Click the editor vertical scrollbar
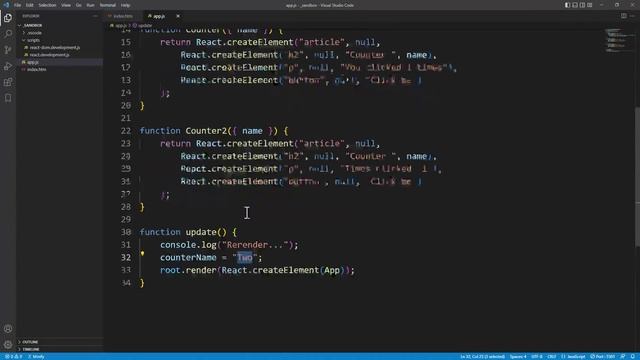Screen dimensions: 640x360 click(x=637, y=177)
